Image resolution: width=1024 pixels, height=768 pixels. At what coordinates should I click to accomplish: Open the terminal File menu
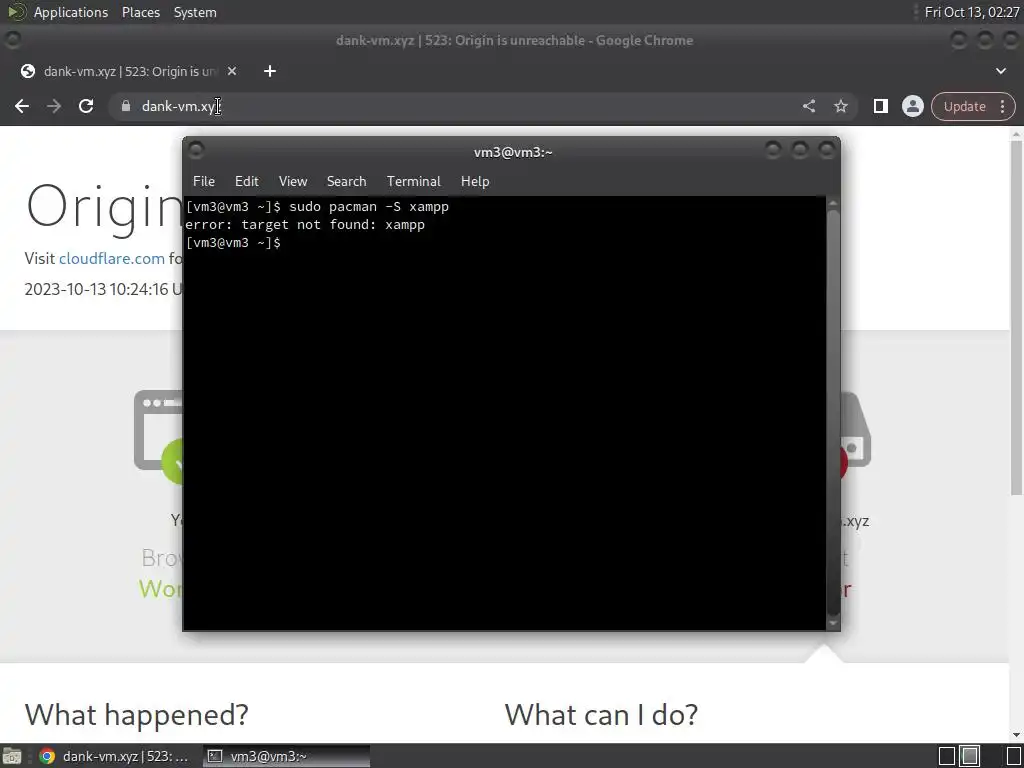point(204,182)
